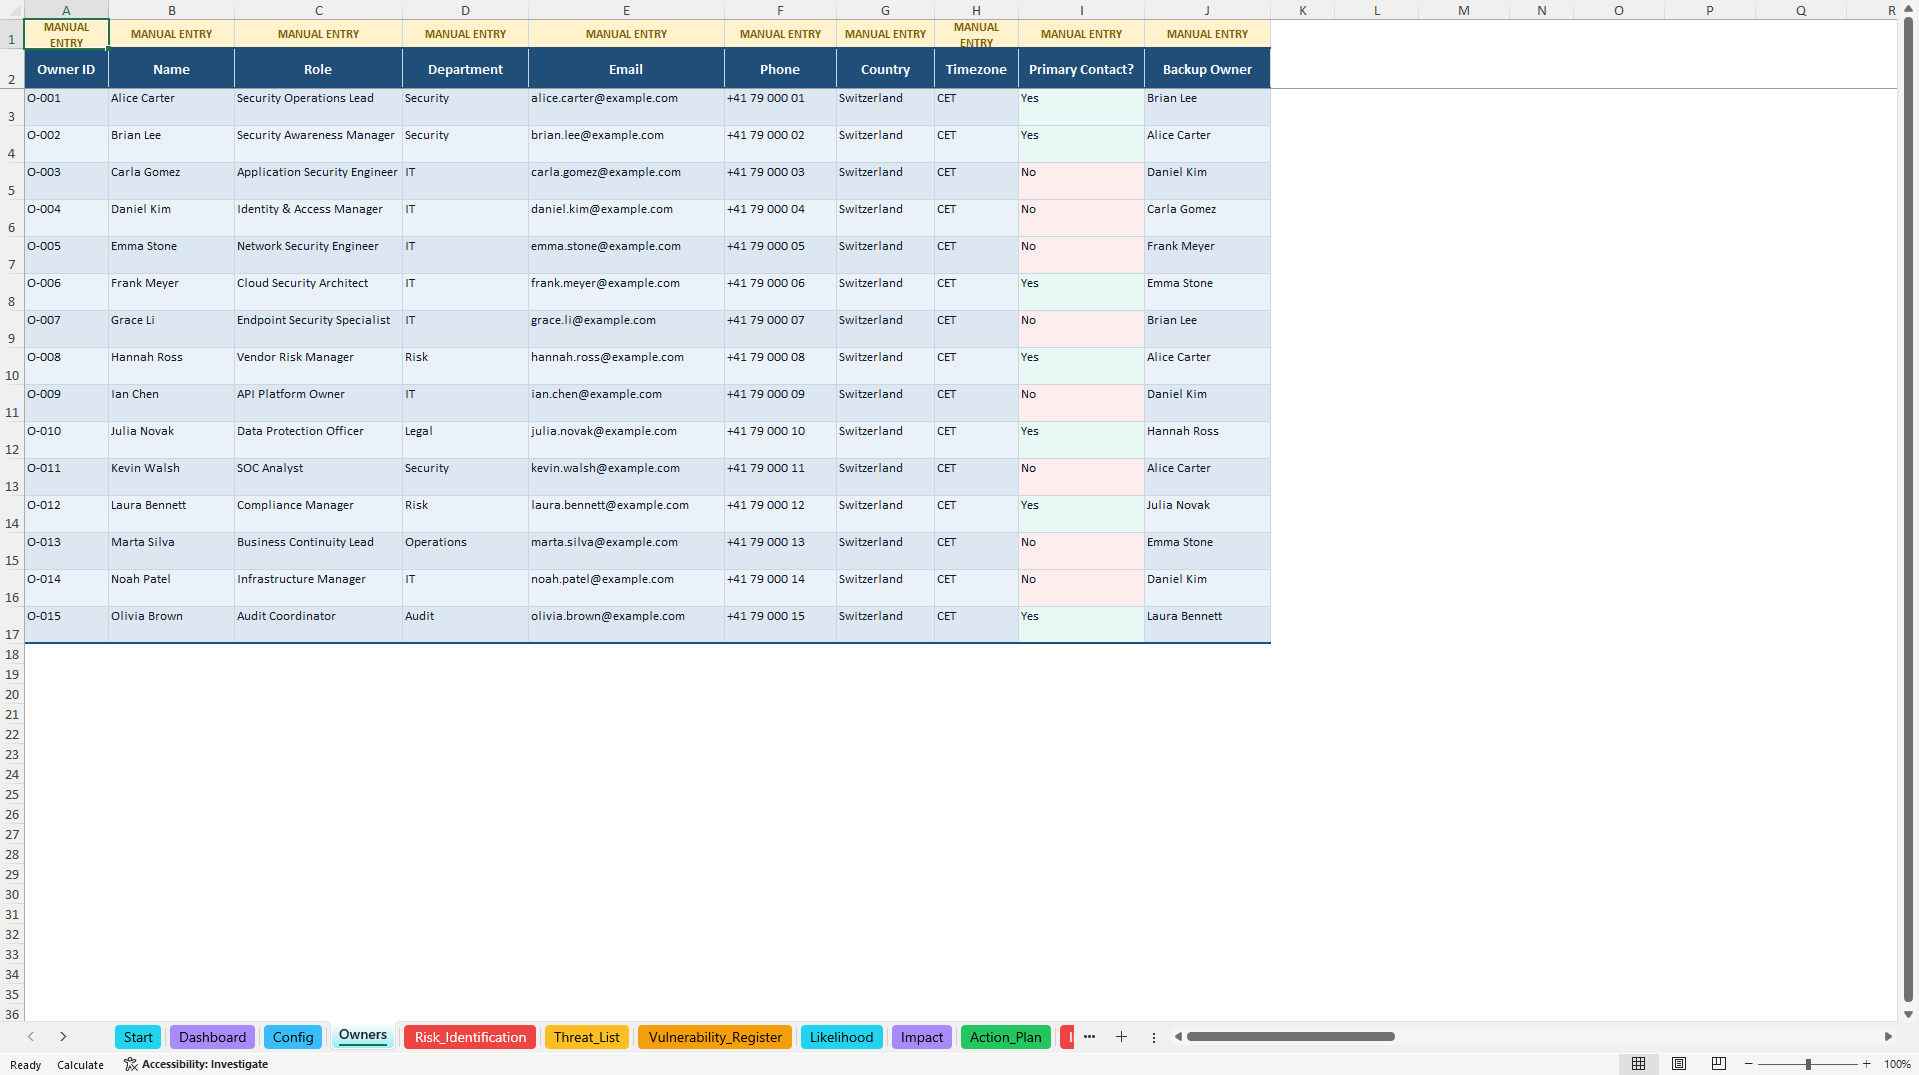
Task: Click the vertical scrollbar thumb
Action: click(1908, 510)
